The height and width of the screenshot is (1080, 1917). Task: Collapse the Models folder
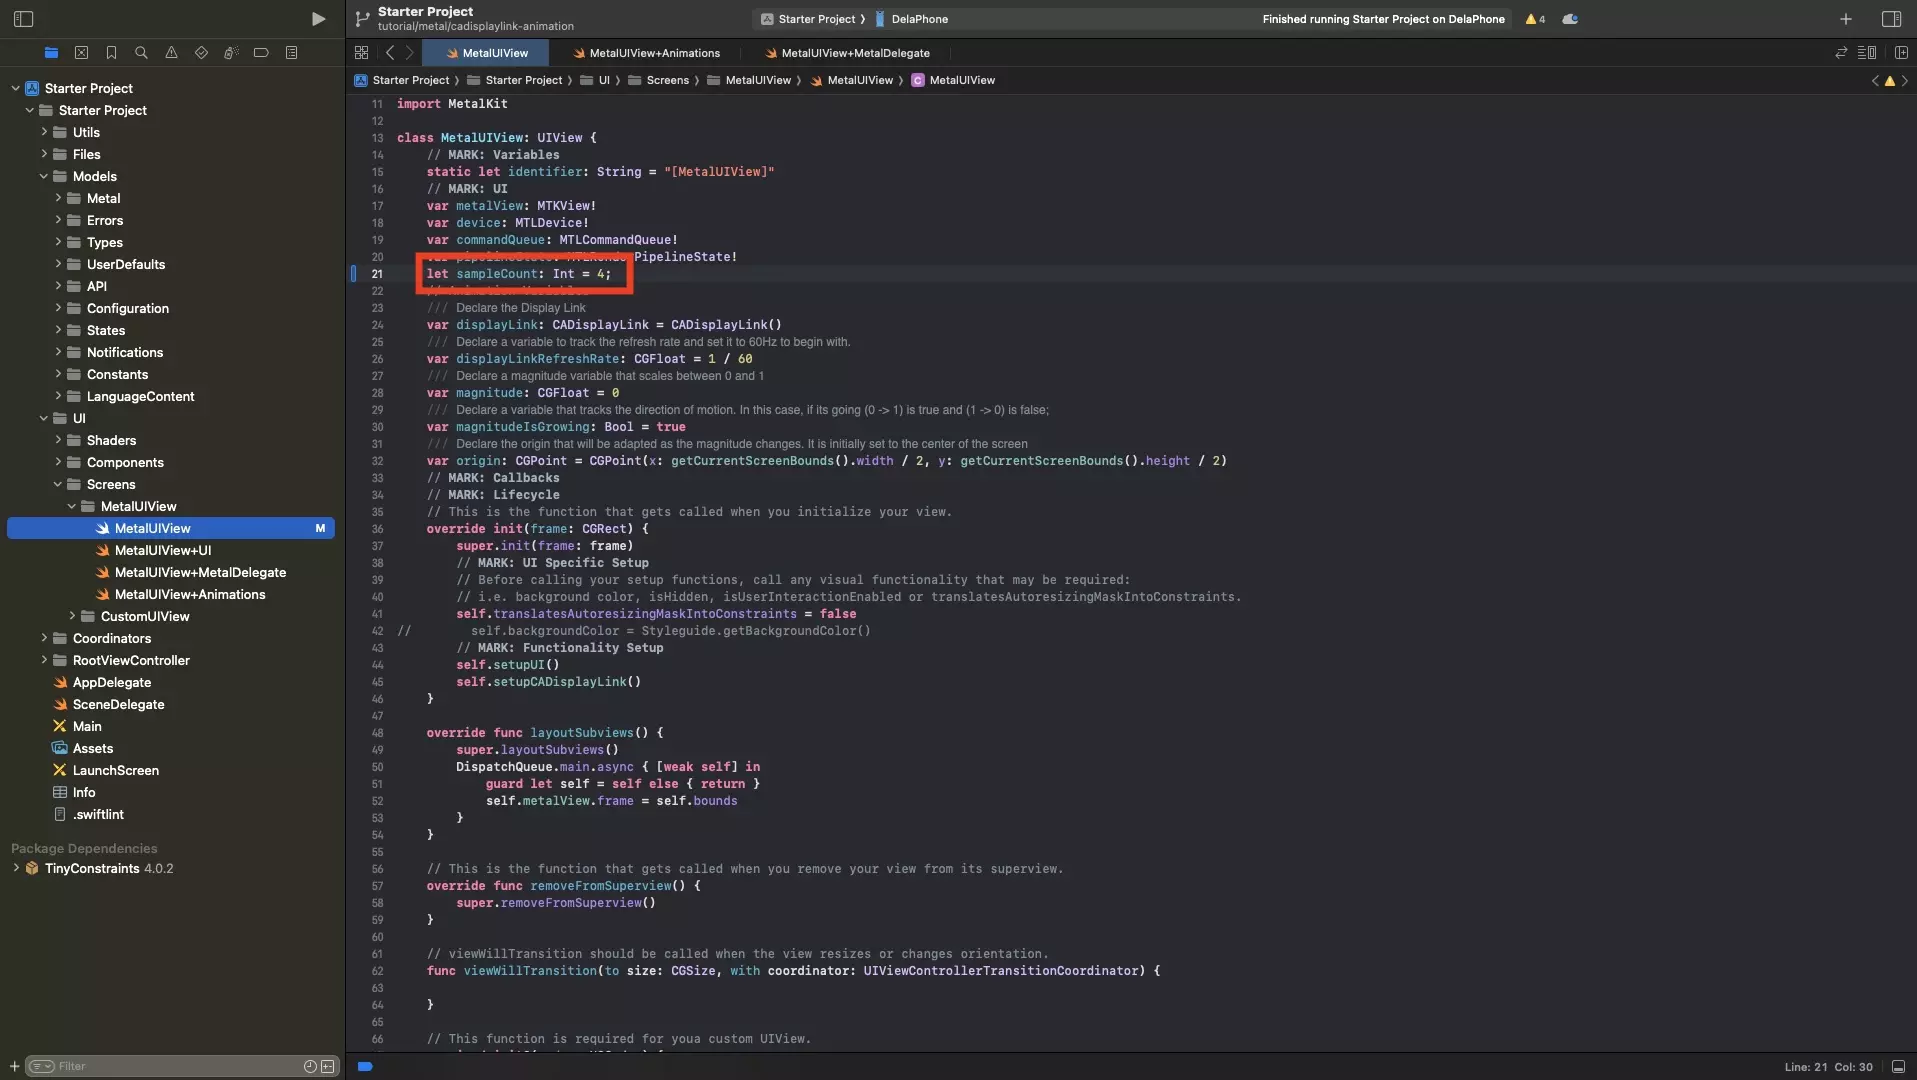click(44, 176)
